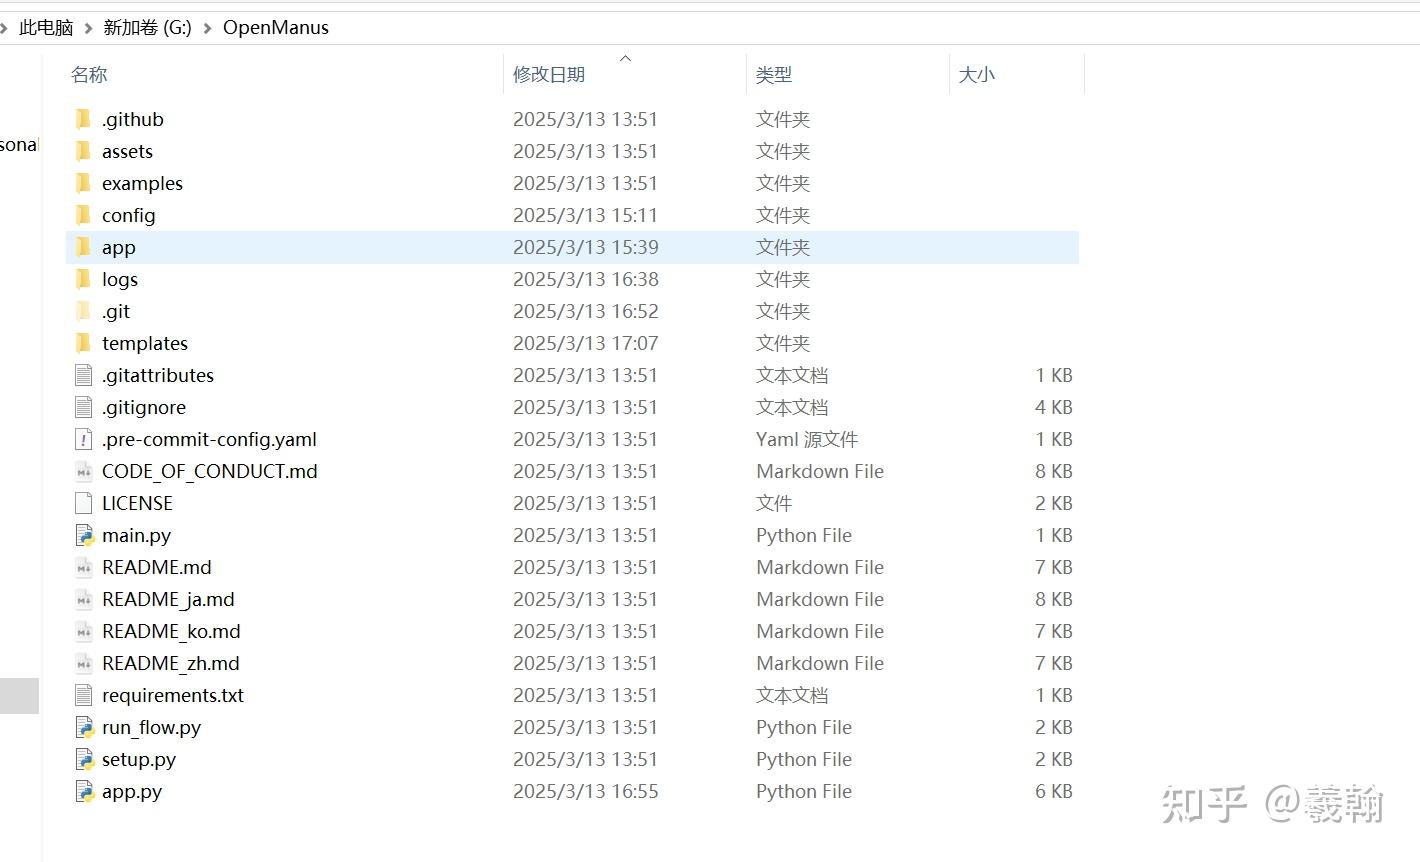
Task: Click the .github folder icon
Action: click(83, 120)
